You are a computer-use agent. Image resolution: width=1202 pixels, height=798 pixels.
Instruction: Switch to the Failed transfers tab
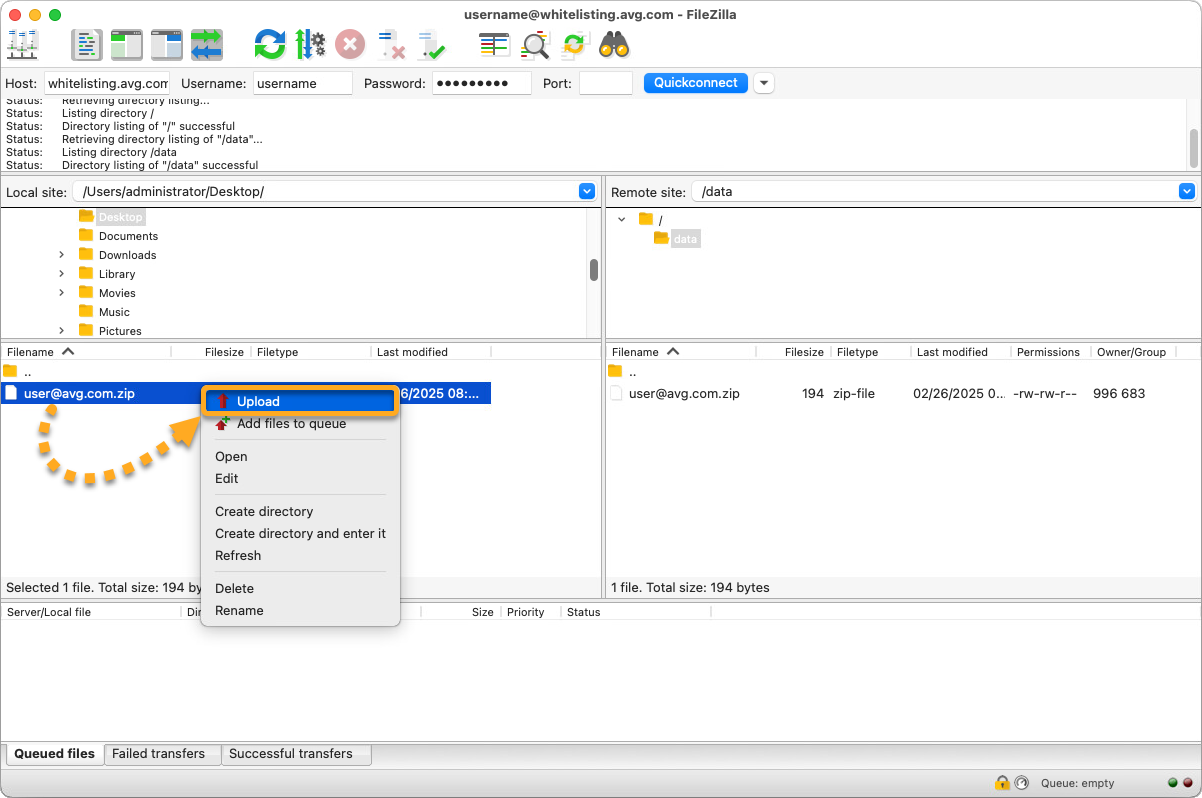tap(158, 754)
